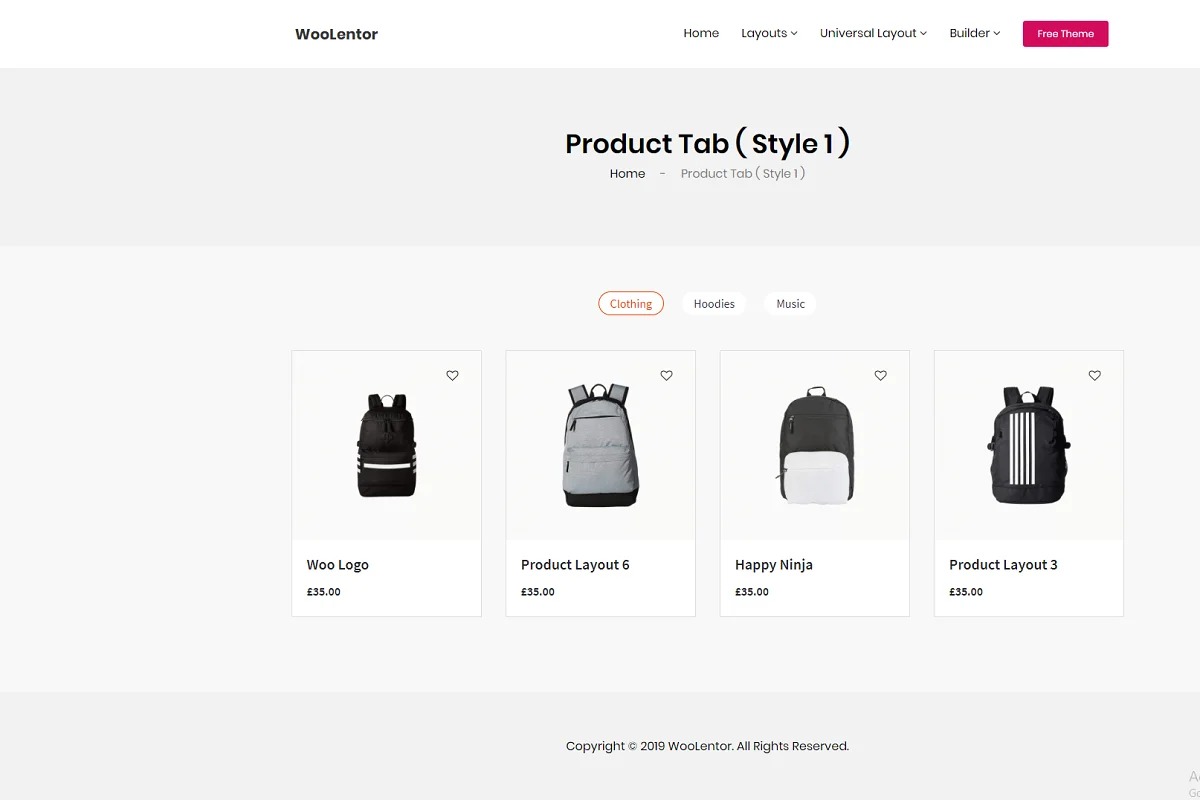Click the WooLentor site logo
The image size is (1200, 800).
coord(336,34)
